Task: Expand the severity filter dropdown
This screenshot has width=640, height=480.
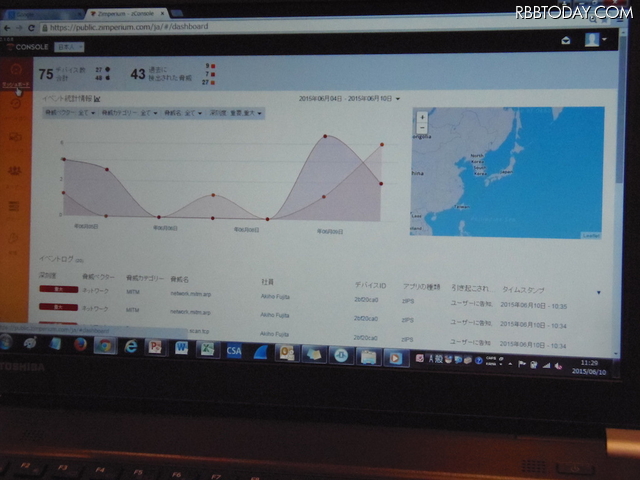Action: tap(236, 113)
